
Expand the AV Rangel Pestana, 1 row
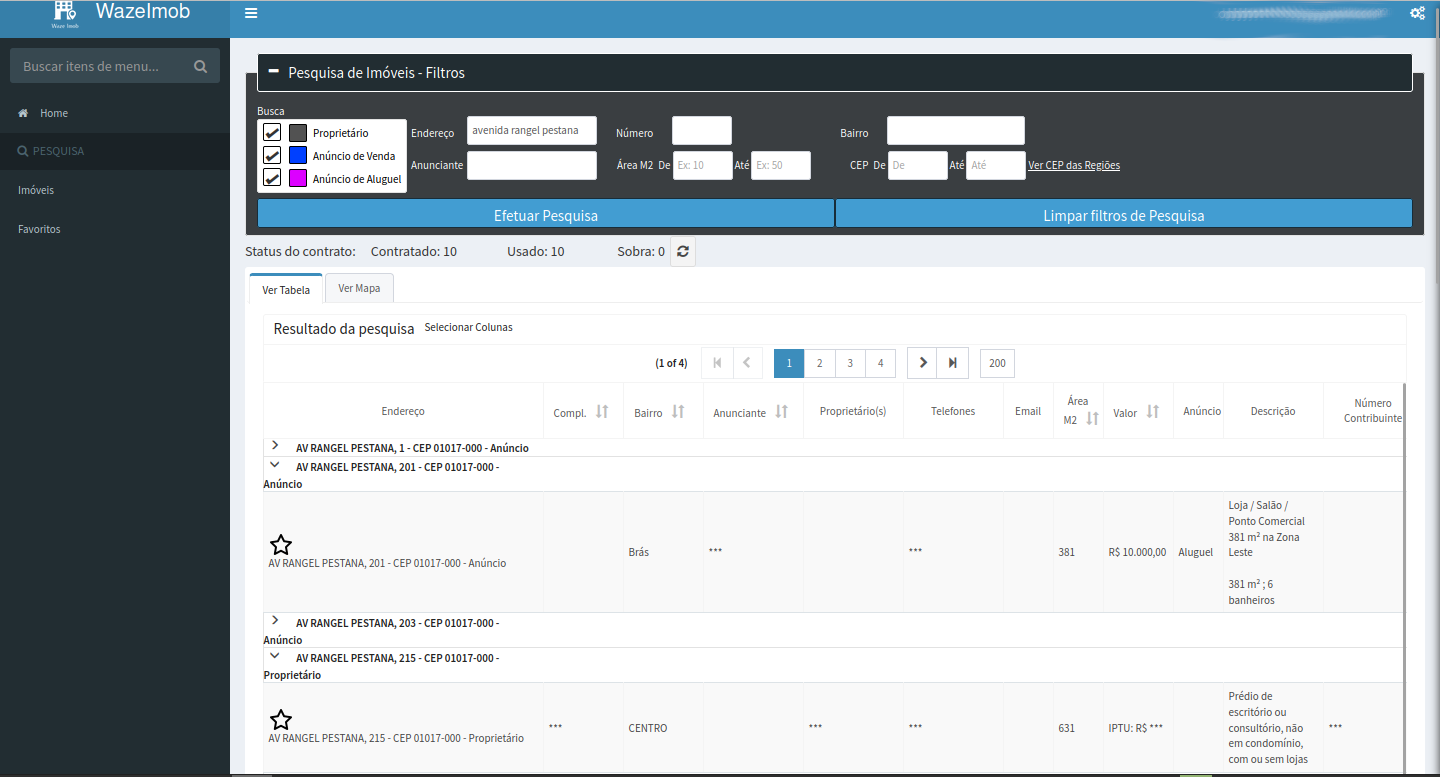(x=275, y=445)
